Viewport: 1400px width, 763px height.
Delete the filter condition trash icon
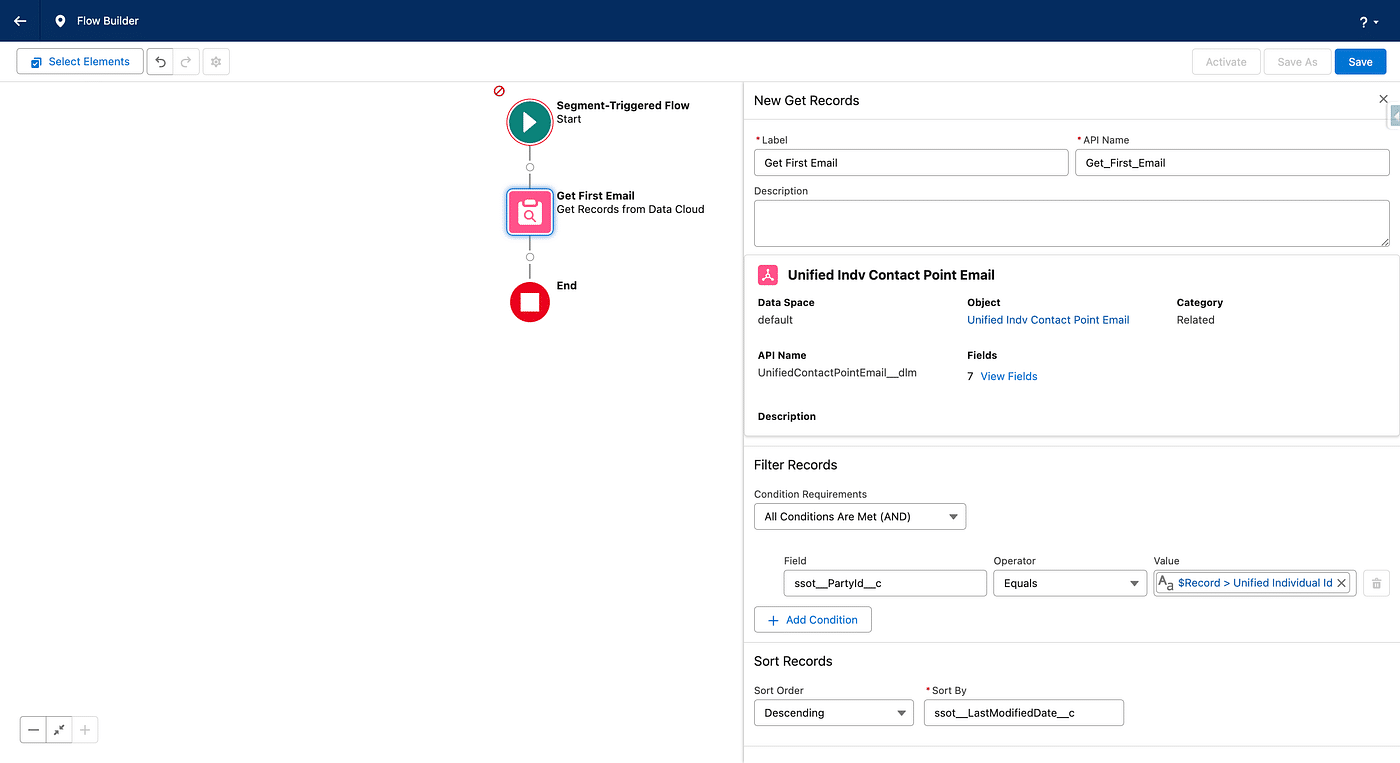pyautogui.click(x=1376, y=583)
